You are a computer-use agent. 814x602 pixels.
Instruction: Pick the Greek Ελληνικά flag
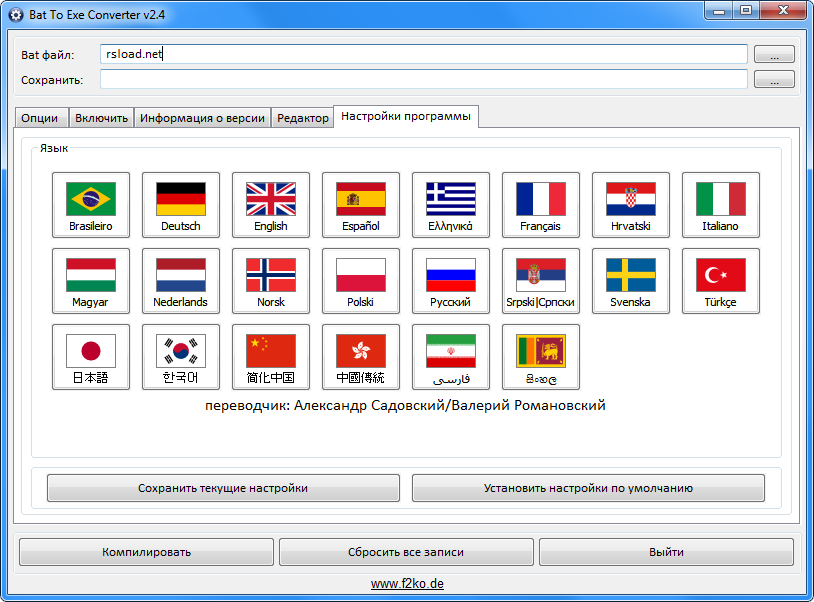pos(451,205)
